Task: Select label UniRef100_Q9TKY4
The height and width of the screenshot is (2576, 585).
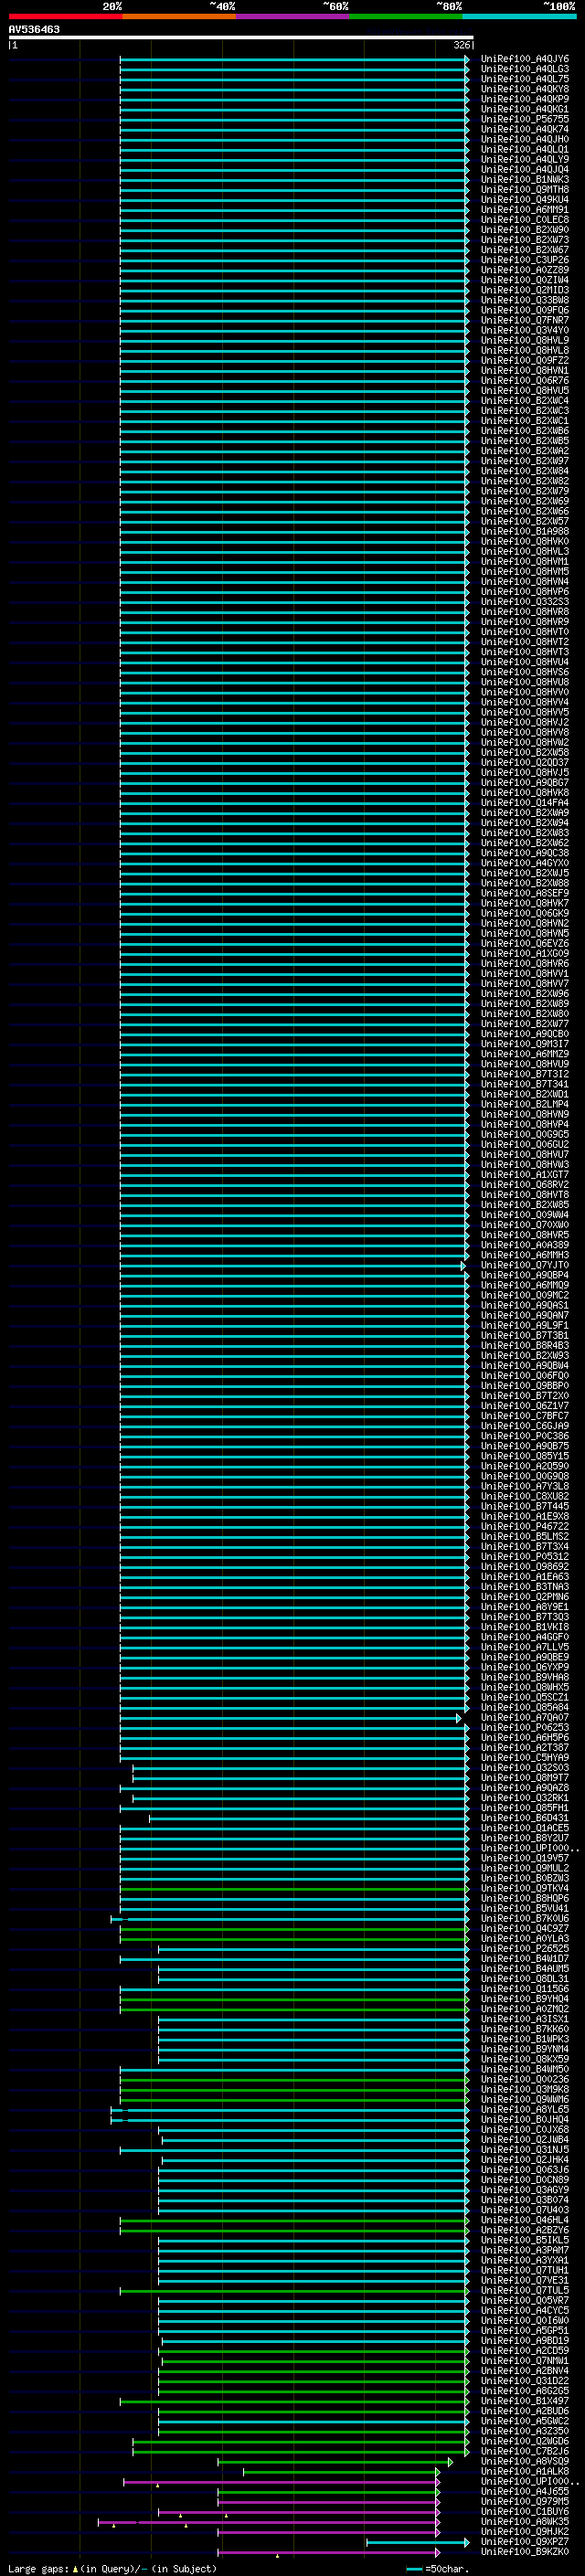Action: (x=524, y=1888)
